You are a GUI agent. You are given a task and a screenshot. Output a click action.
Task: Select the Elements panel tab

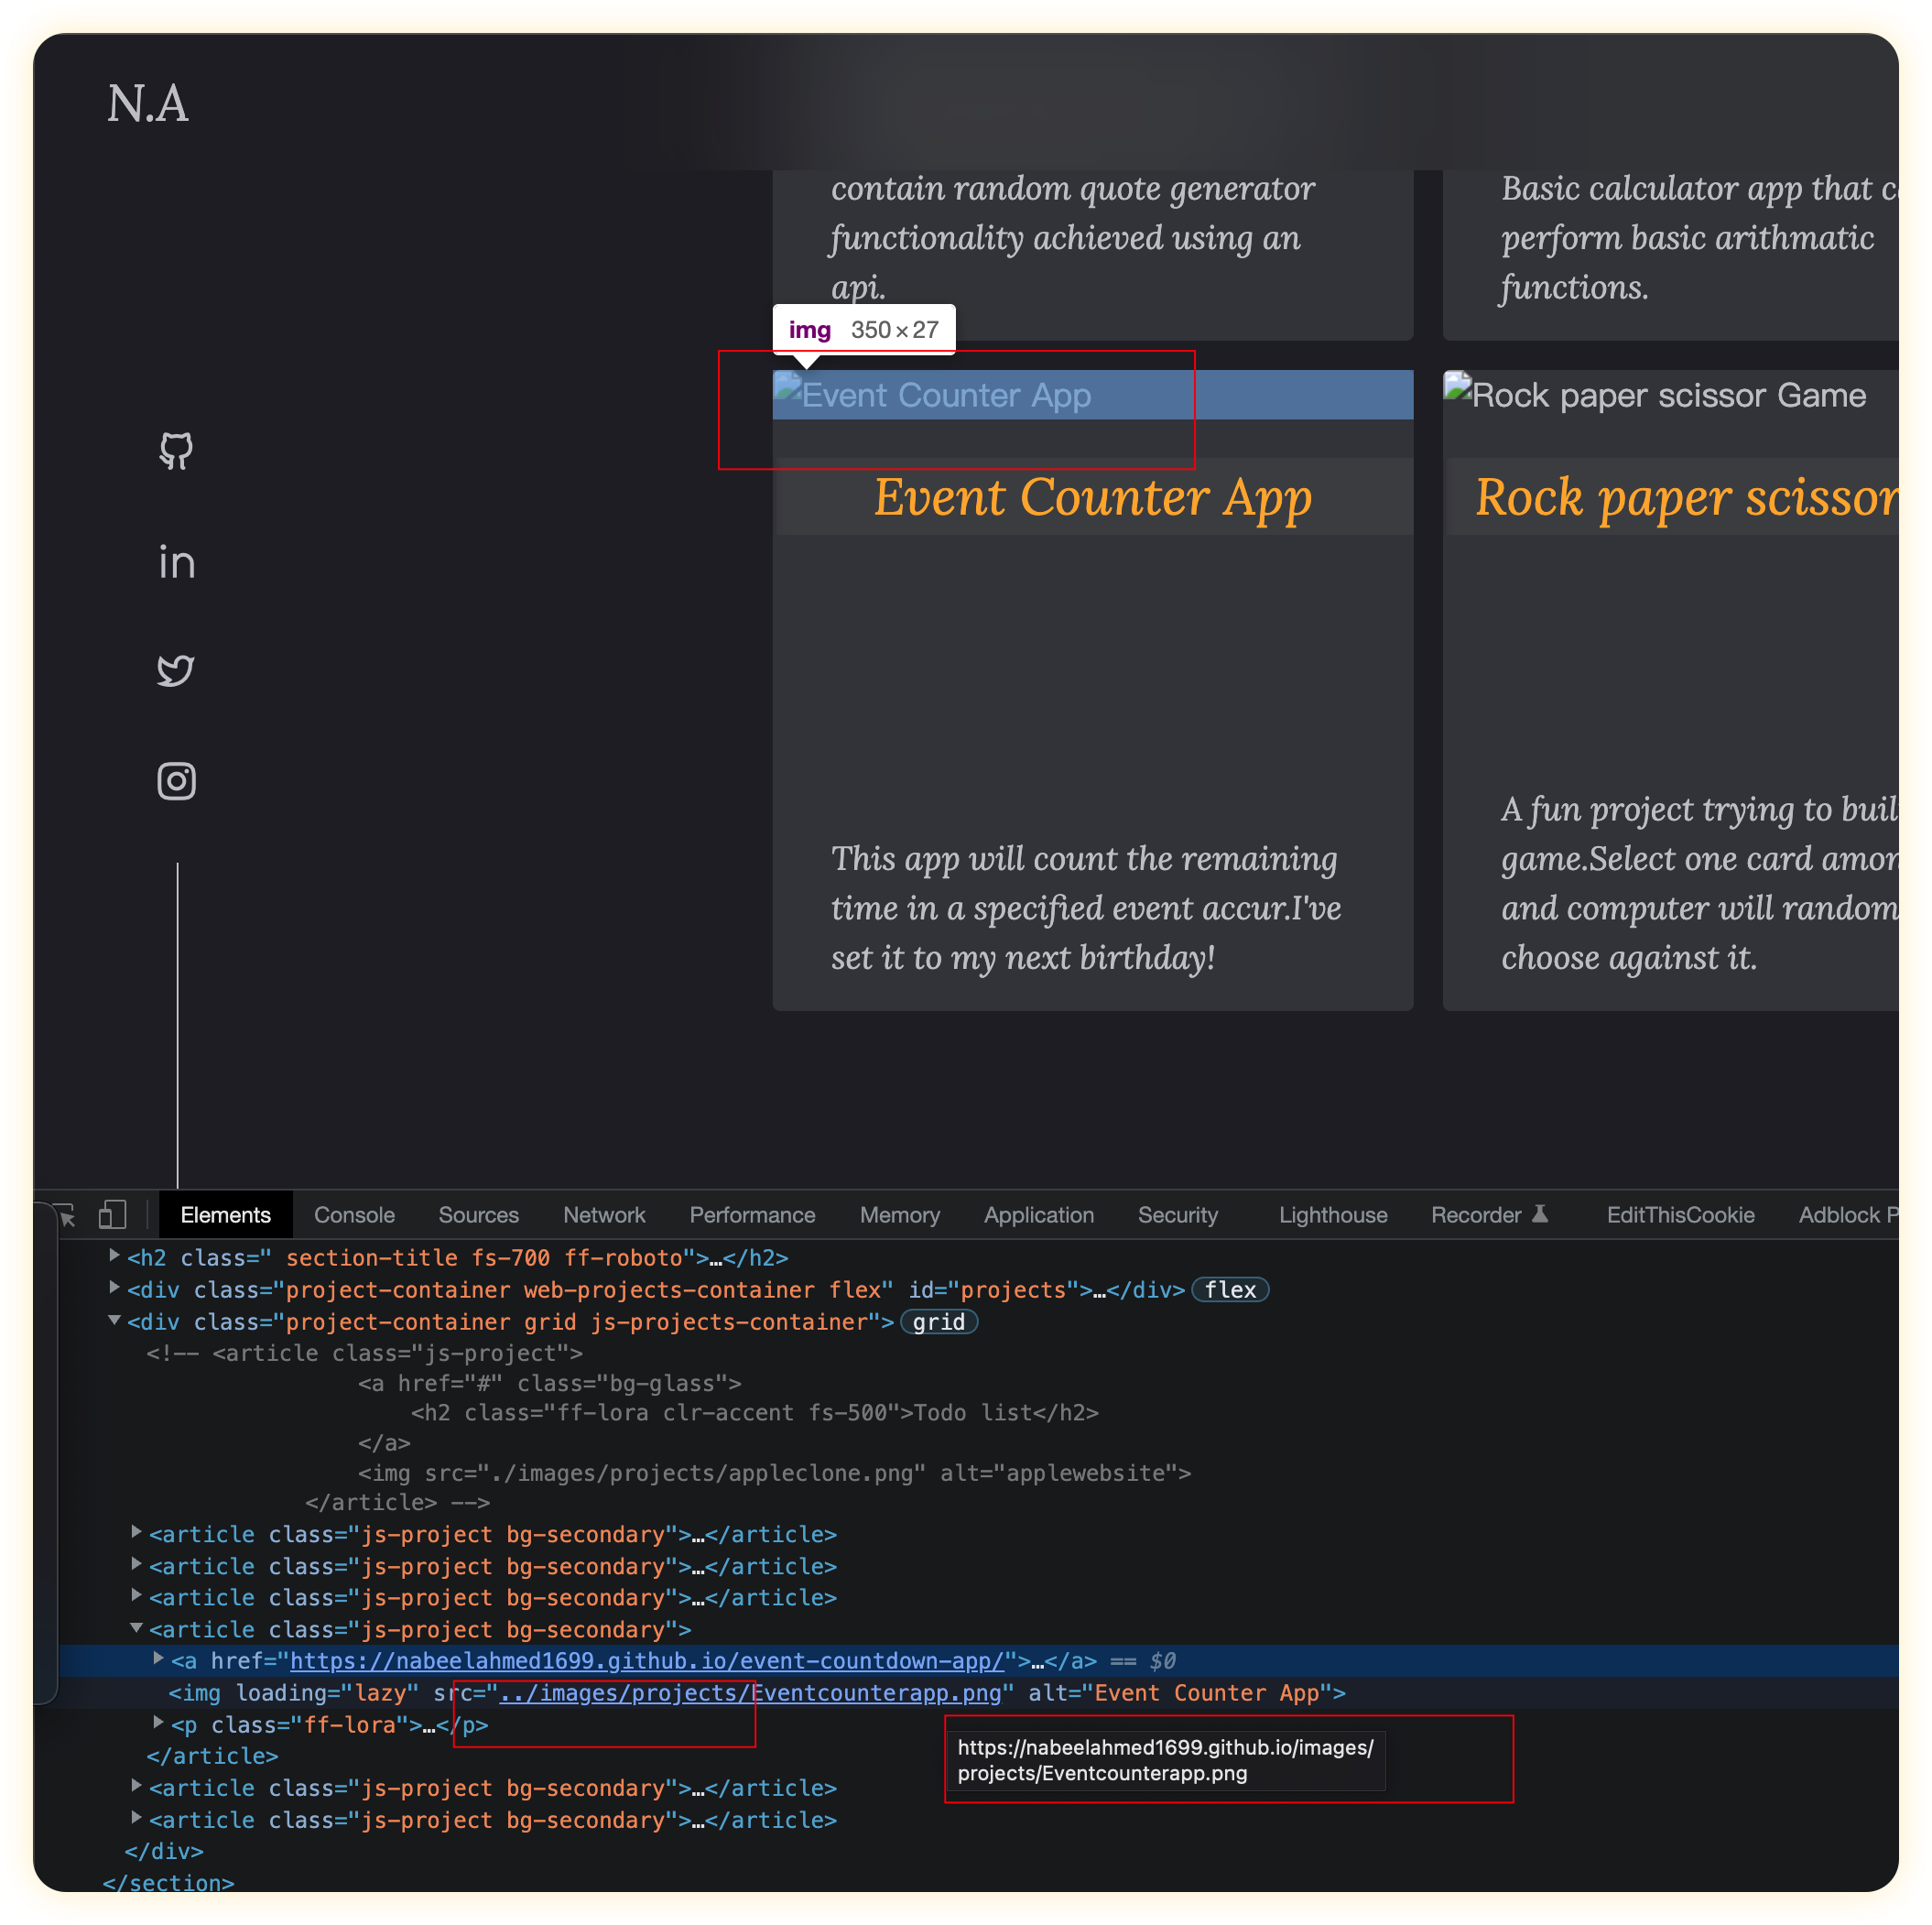point(225,1213)
